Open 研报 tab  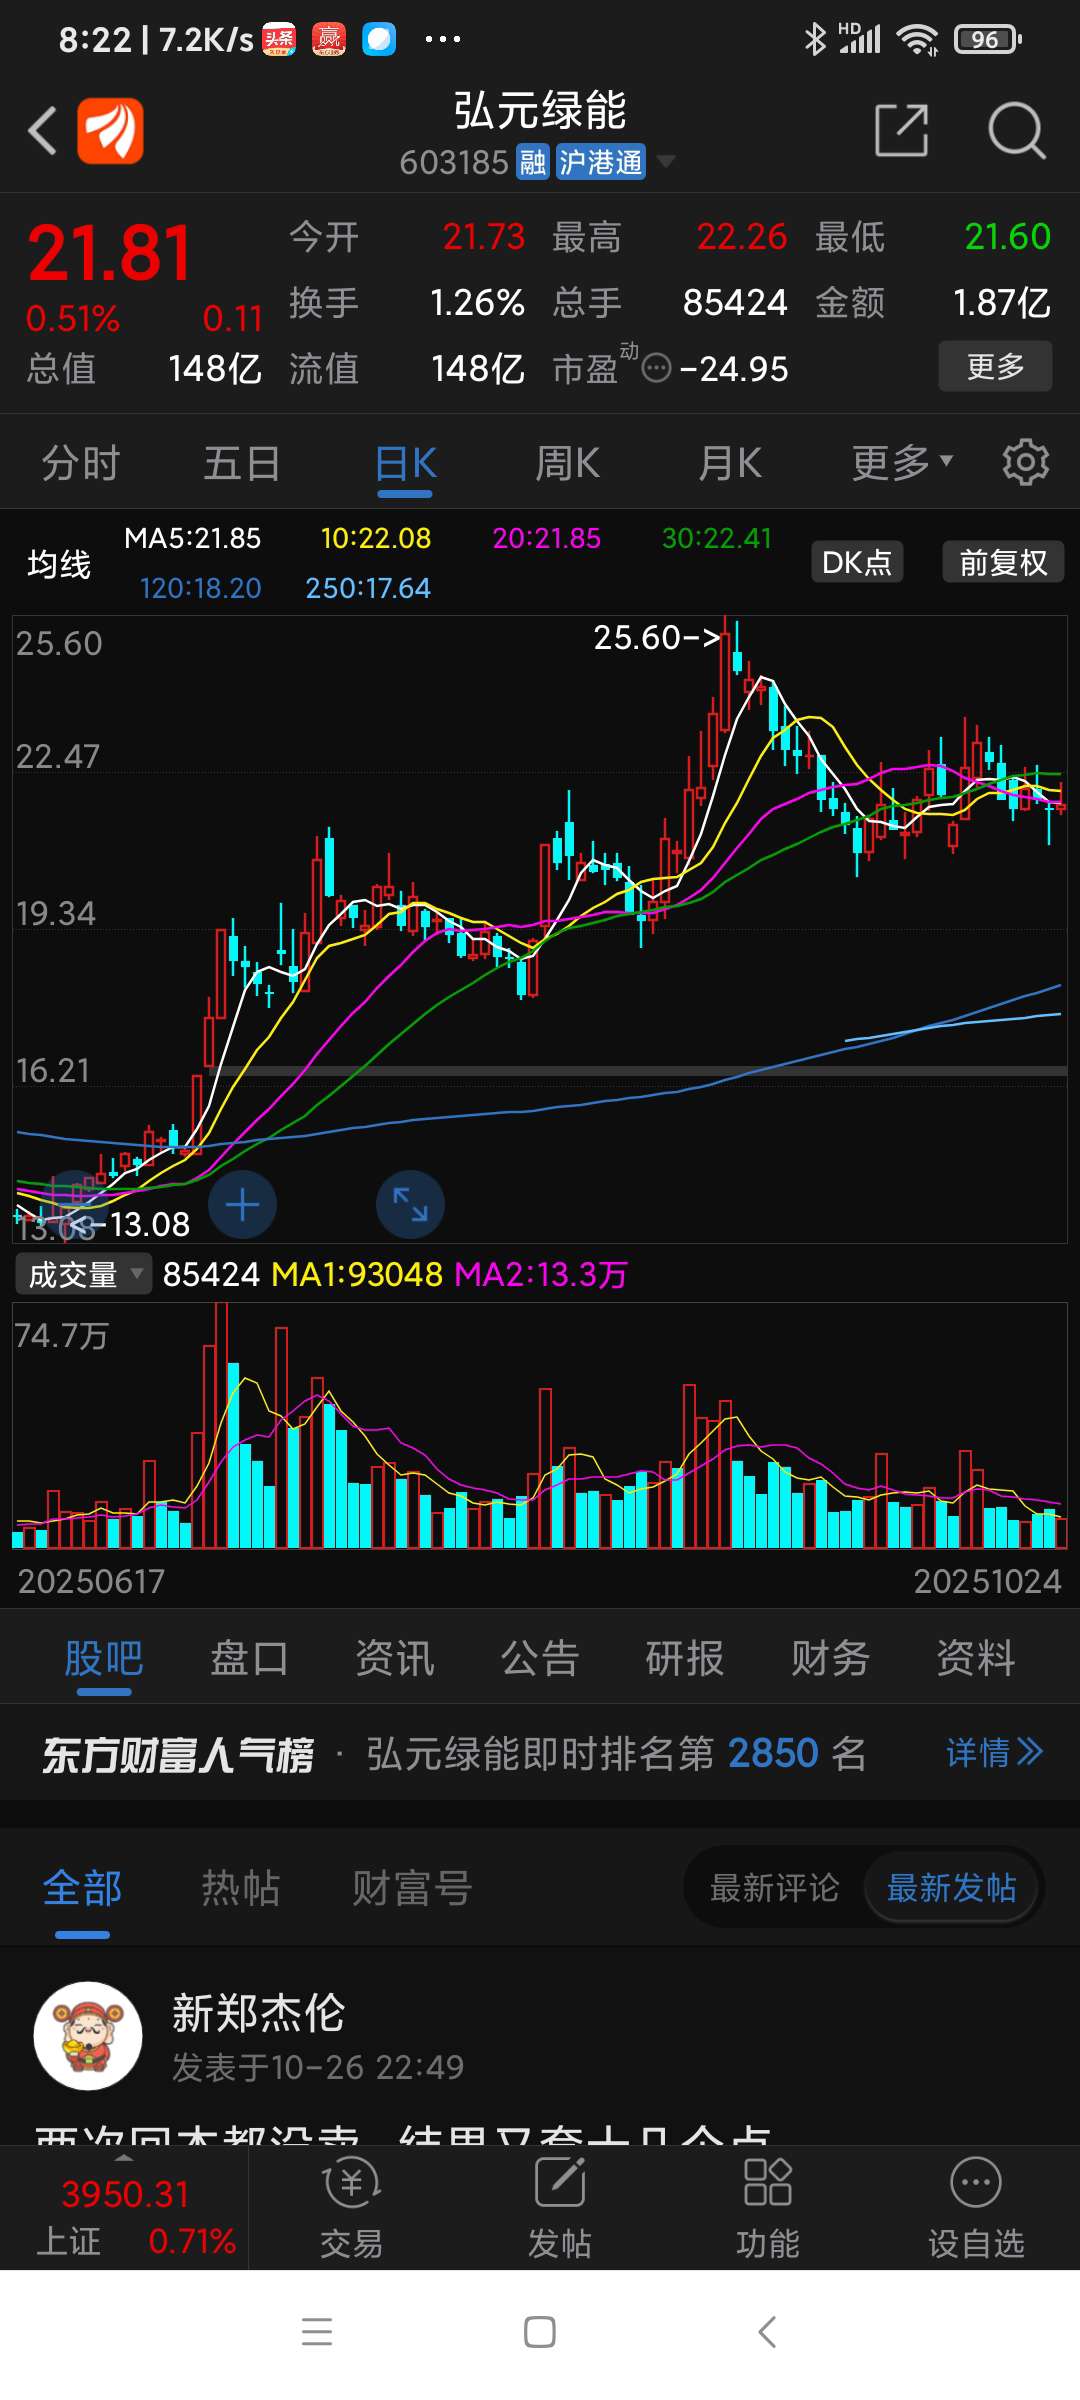point(685,1658)
